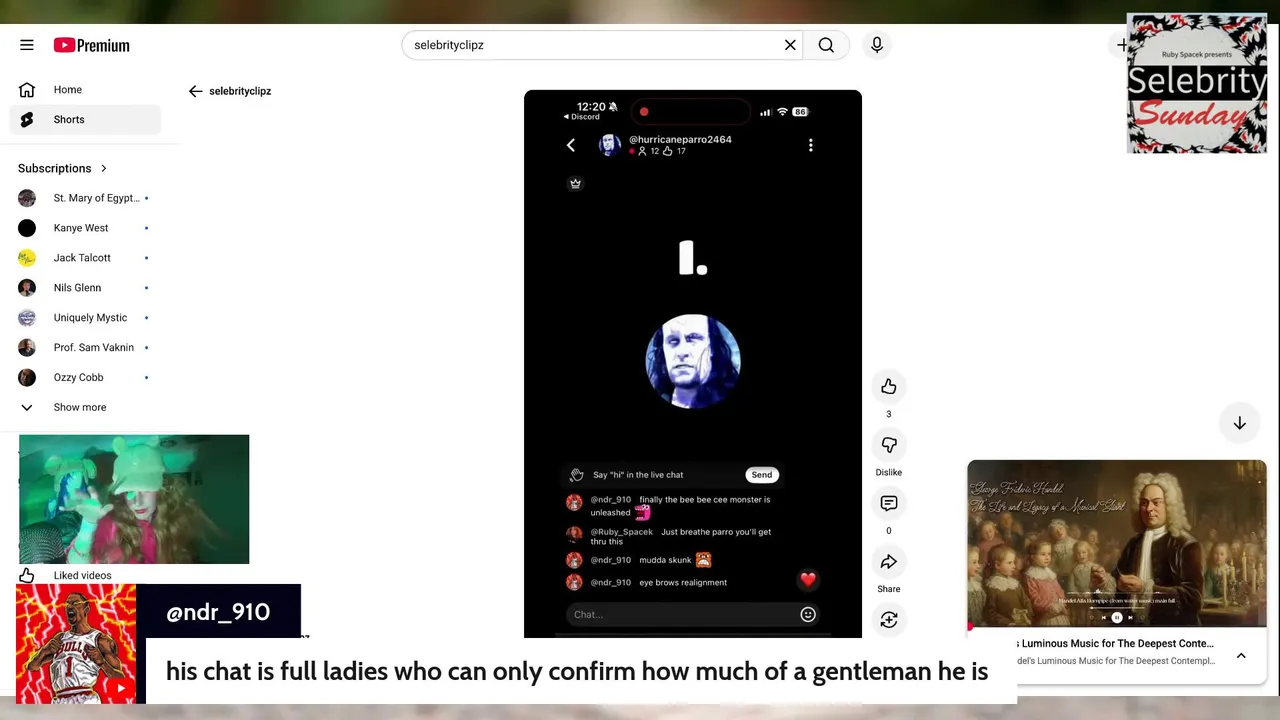Image resolution: width=1280 pixels, height=720 pixels.
Task: Click the Subscriptions heading
Action: (54, 168)
